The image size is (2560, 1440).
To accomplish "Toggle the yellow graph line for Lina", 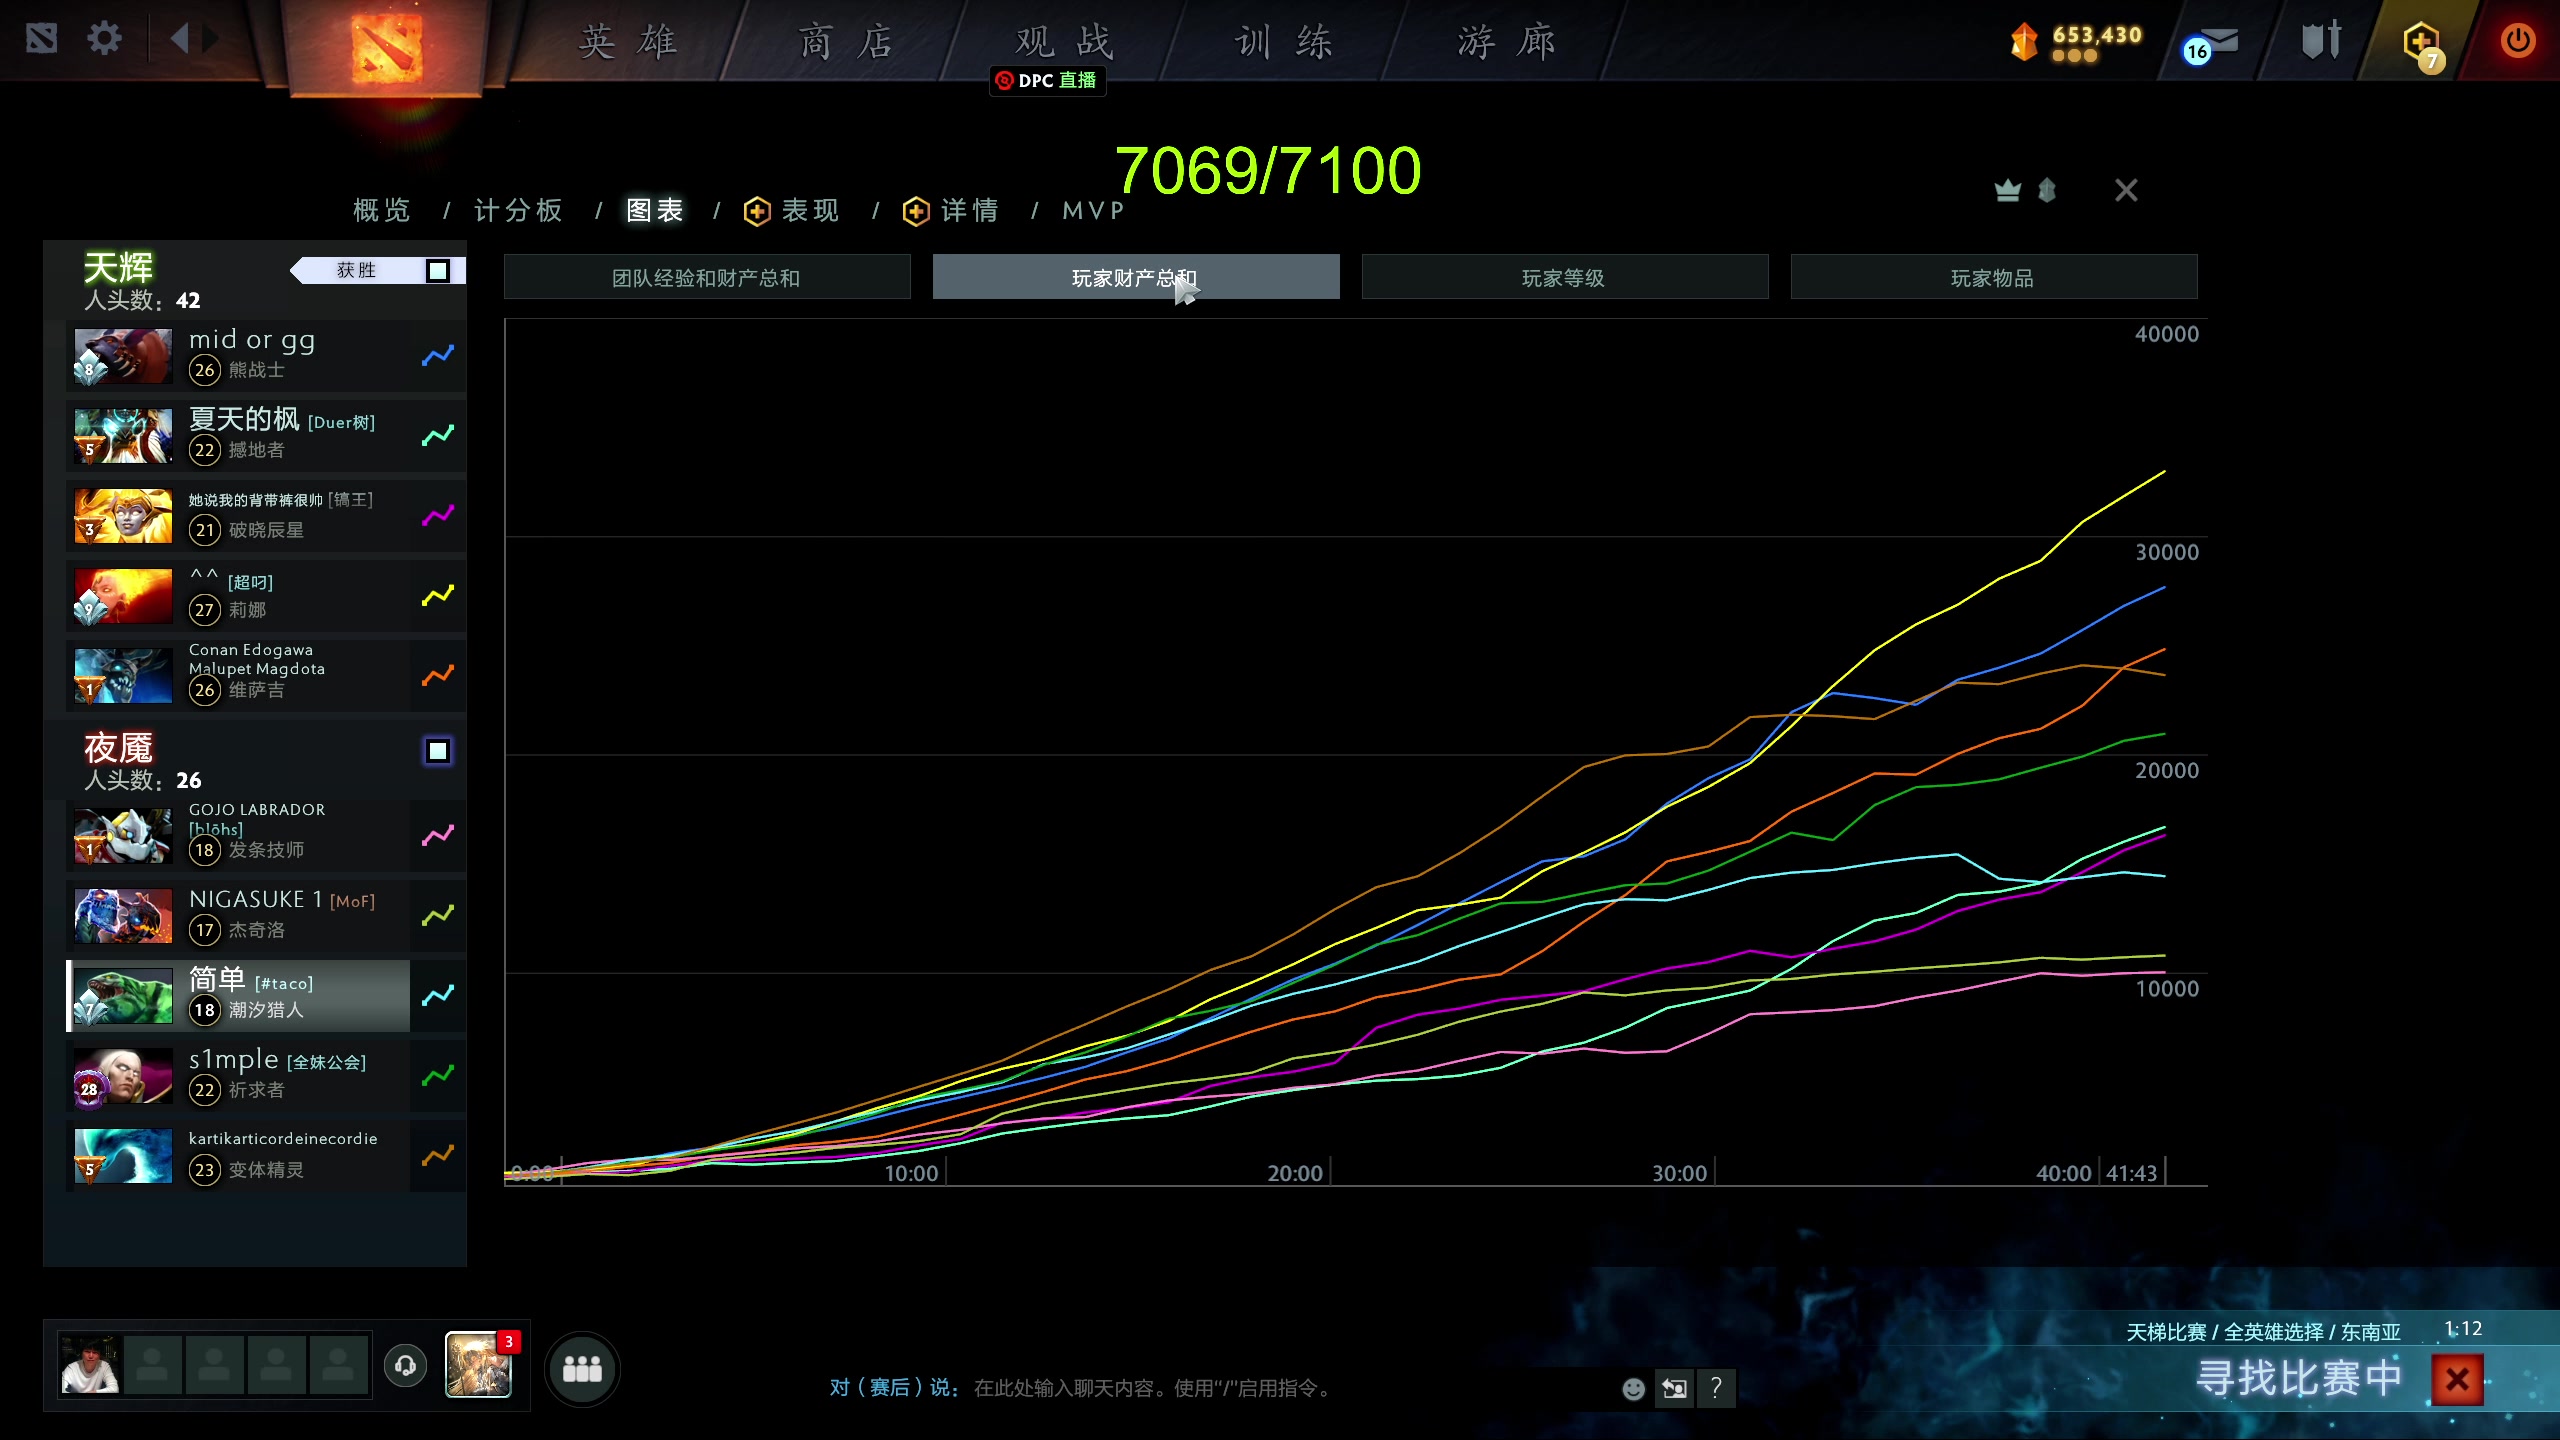I will 437,596.
